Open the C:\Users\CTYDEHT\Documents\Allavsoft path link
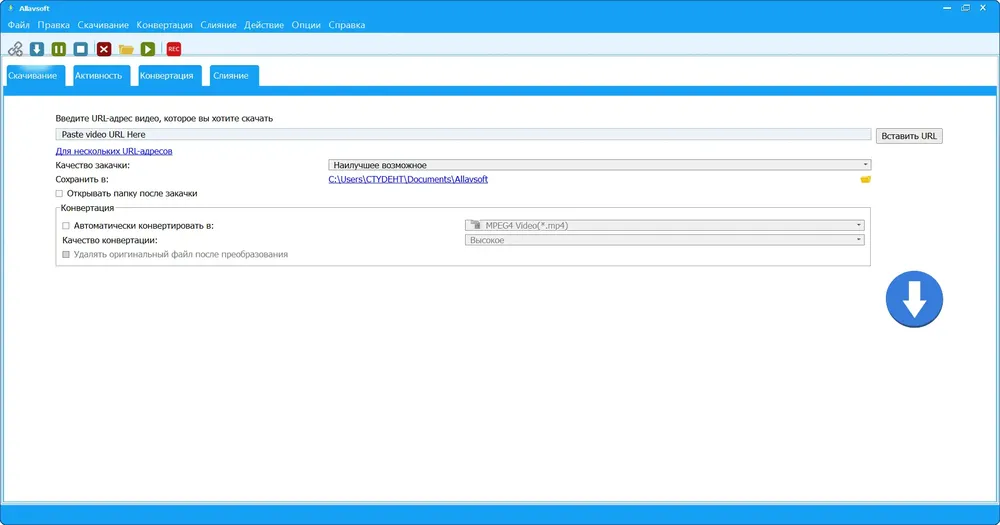This screenshot has width=1000, height=525. [408, 179]
